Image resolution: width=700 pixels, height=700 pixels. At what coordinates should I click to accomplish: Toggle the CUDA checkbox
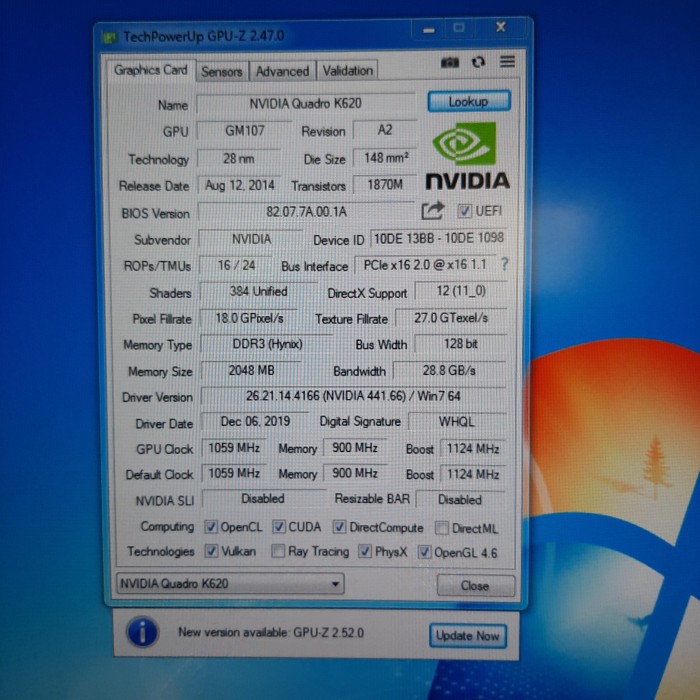[x=279, y=527]
